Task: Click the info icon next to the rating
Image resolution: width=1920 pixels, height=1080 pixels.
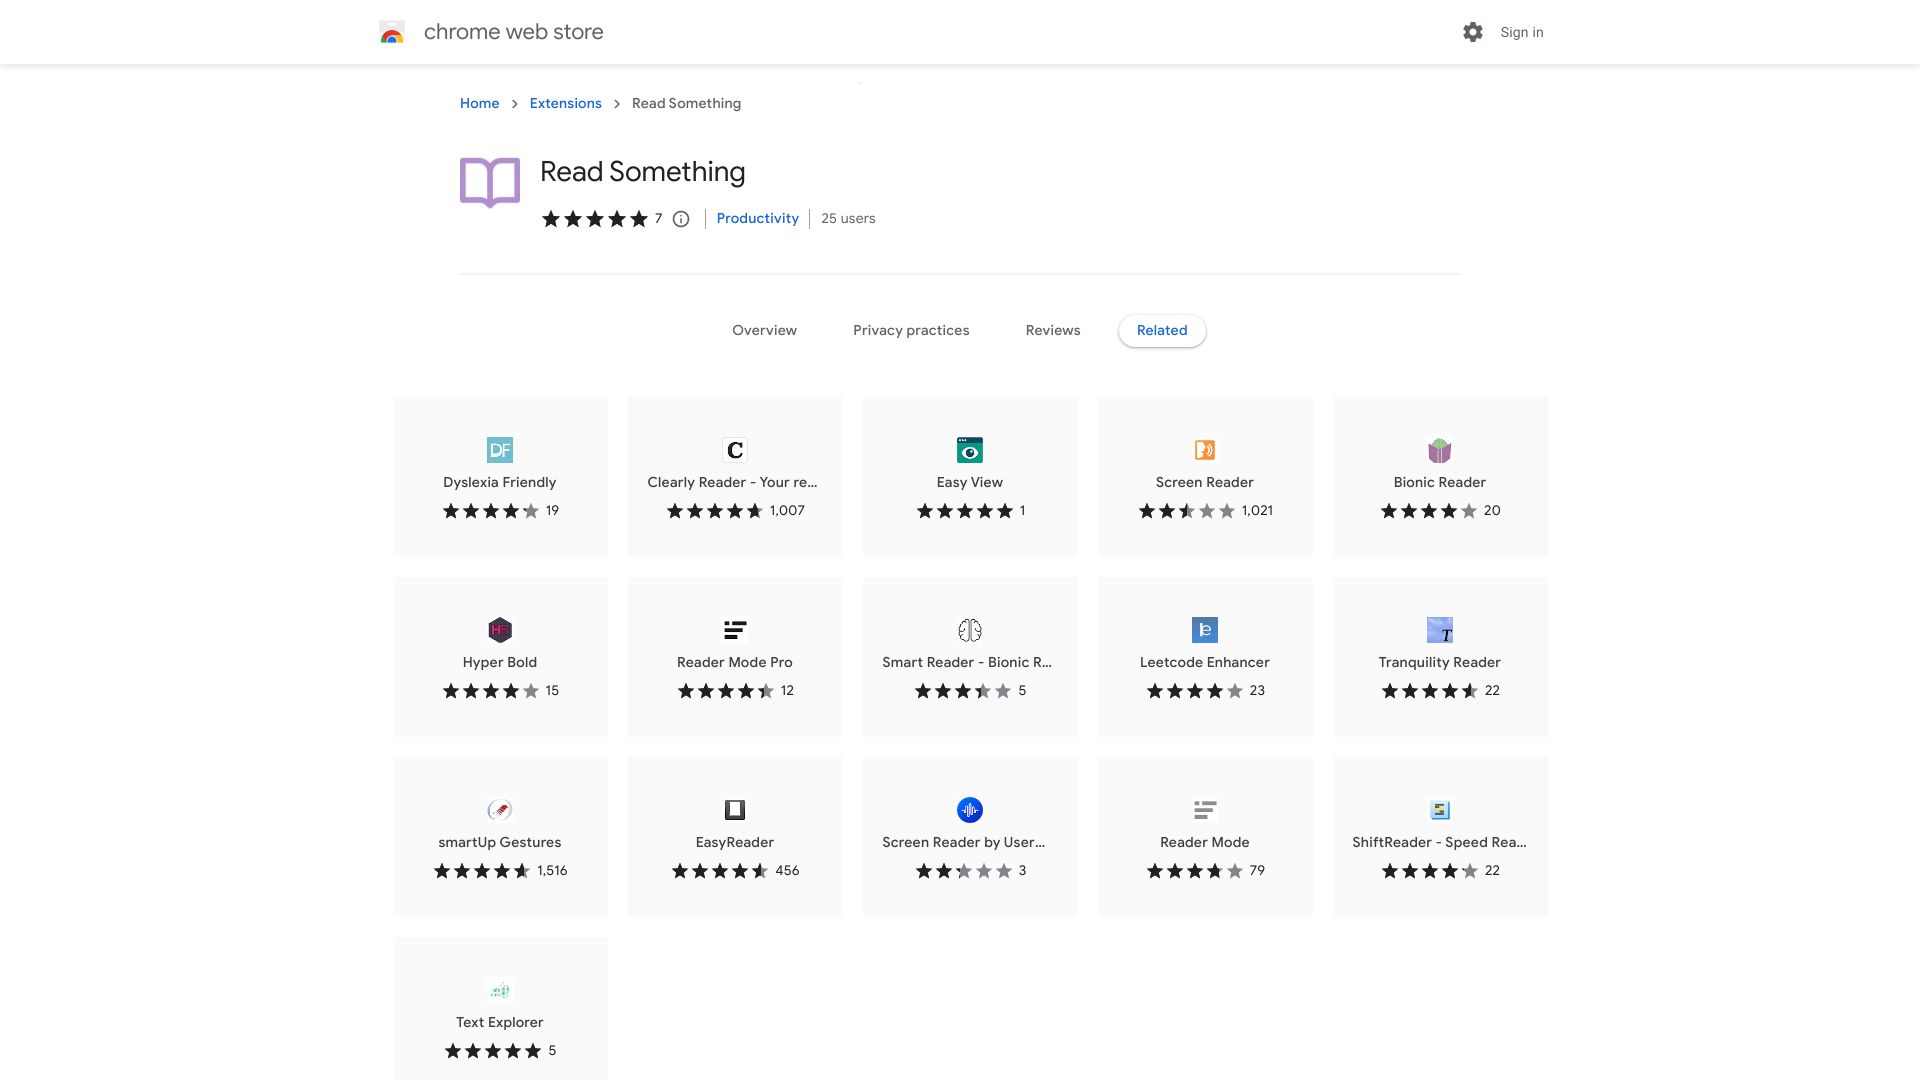Action: click(681, 219)
